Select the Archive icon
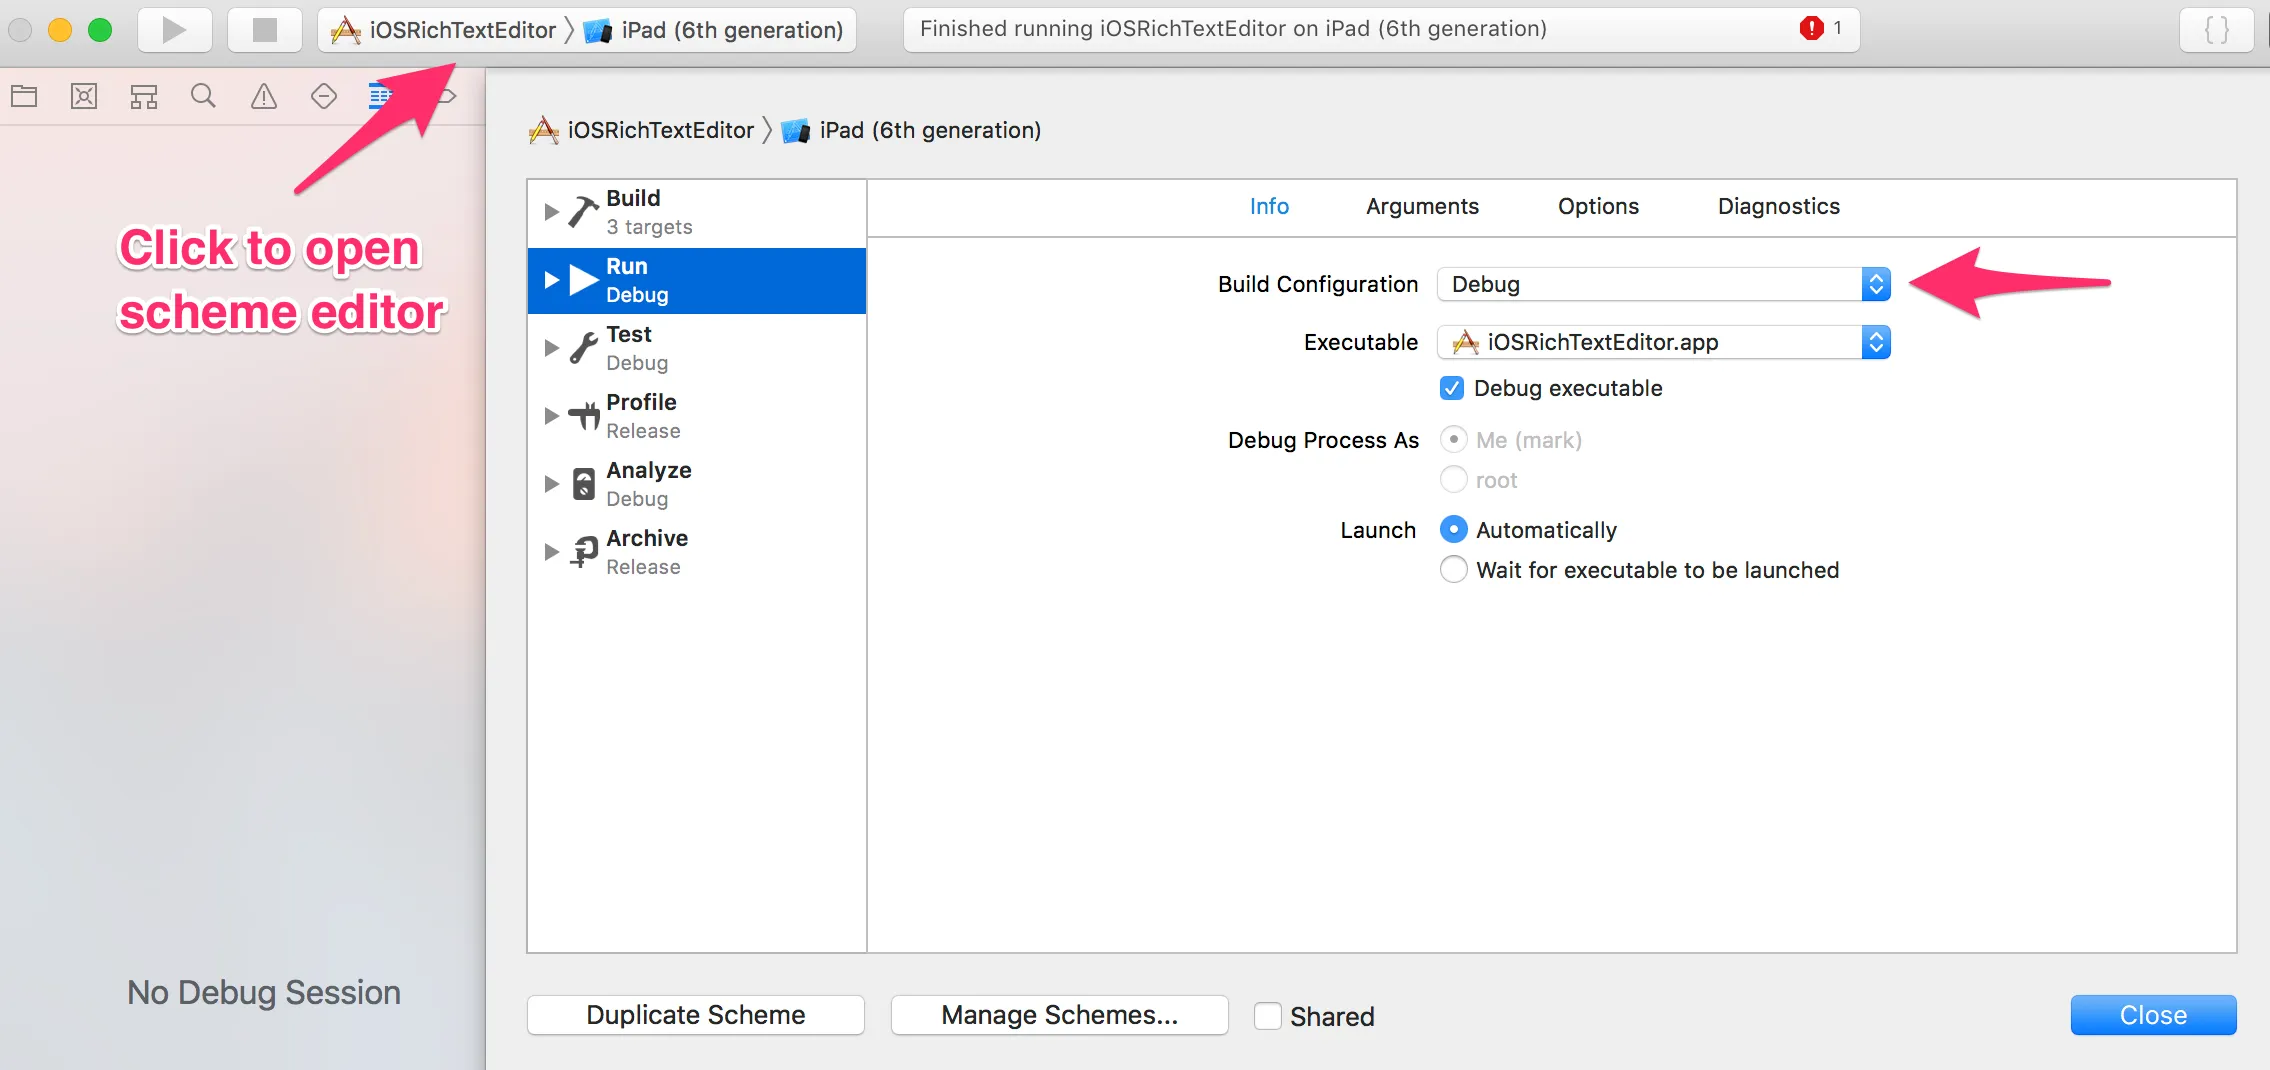The width and height of the screenshot is (2270, 1070). [x=584, y=552]
